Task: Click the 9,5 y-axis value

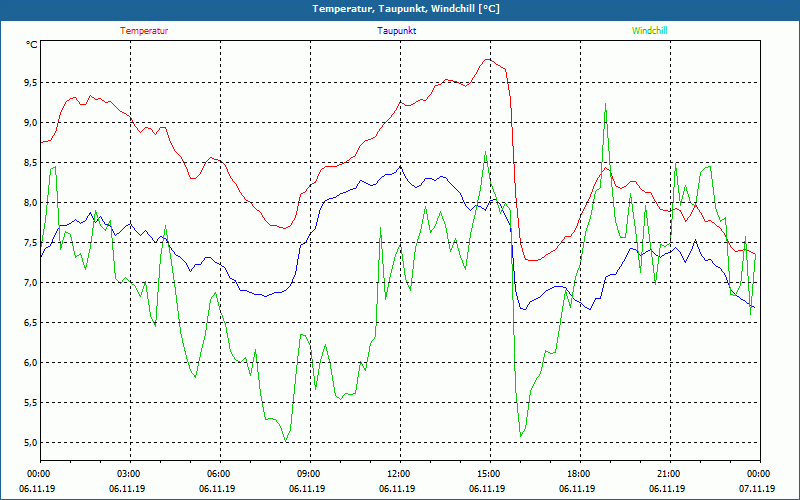Action: tap(31, 82)
